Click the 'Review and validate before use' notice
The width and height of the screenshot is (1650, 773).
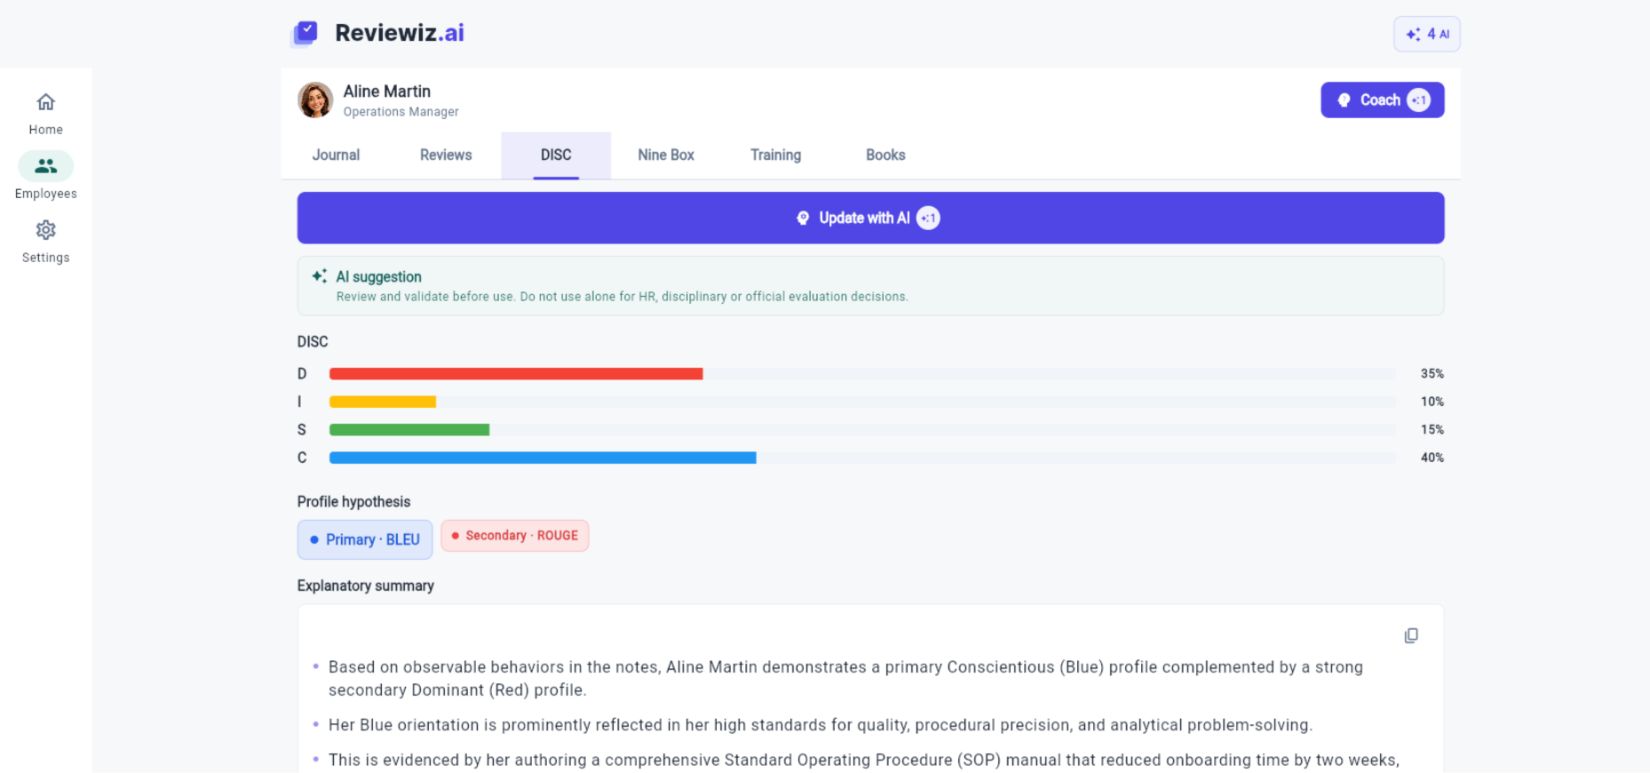tap(622, 297)
